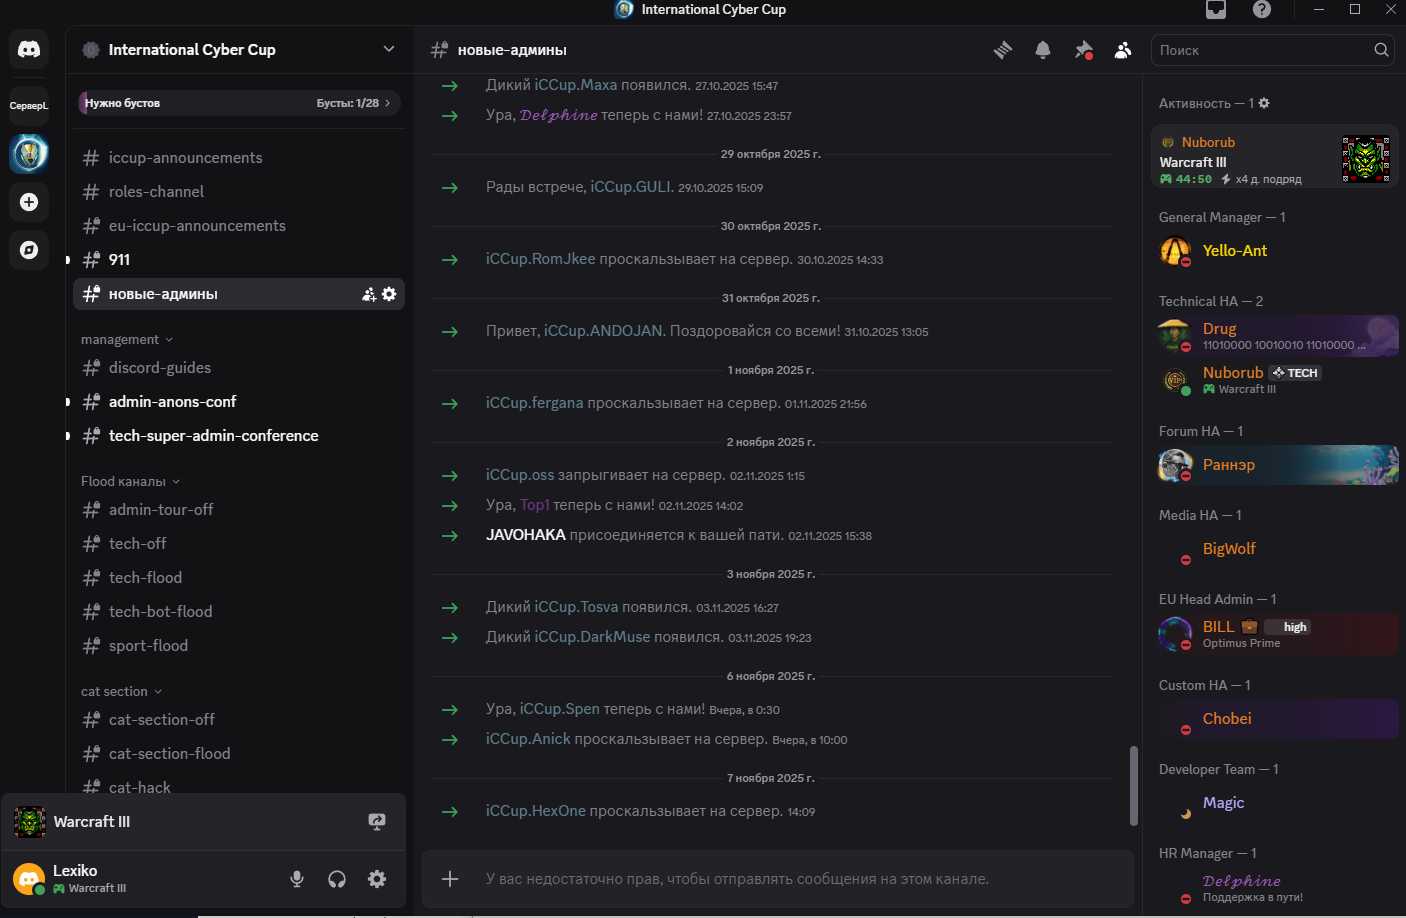The height and width of the screenshot is (918, 1406).
Task: Click iCCup.Maxa username in join message
Action: click(x=576, y=85)
